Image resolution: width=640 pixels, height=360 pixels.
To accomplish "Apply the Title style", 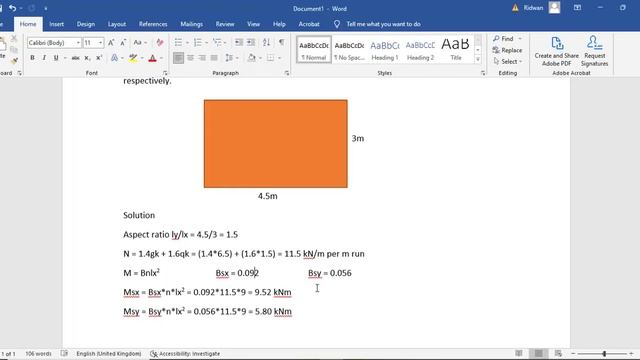I will [x=456, y=50].
